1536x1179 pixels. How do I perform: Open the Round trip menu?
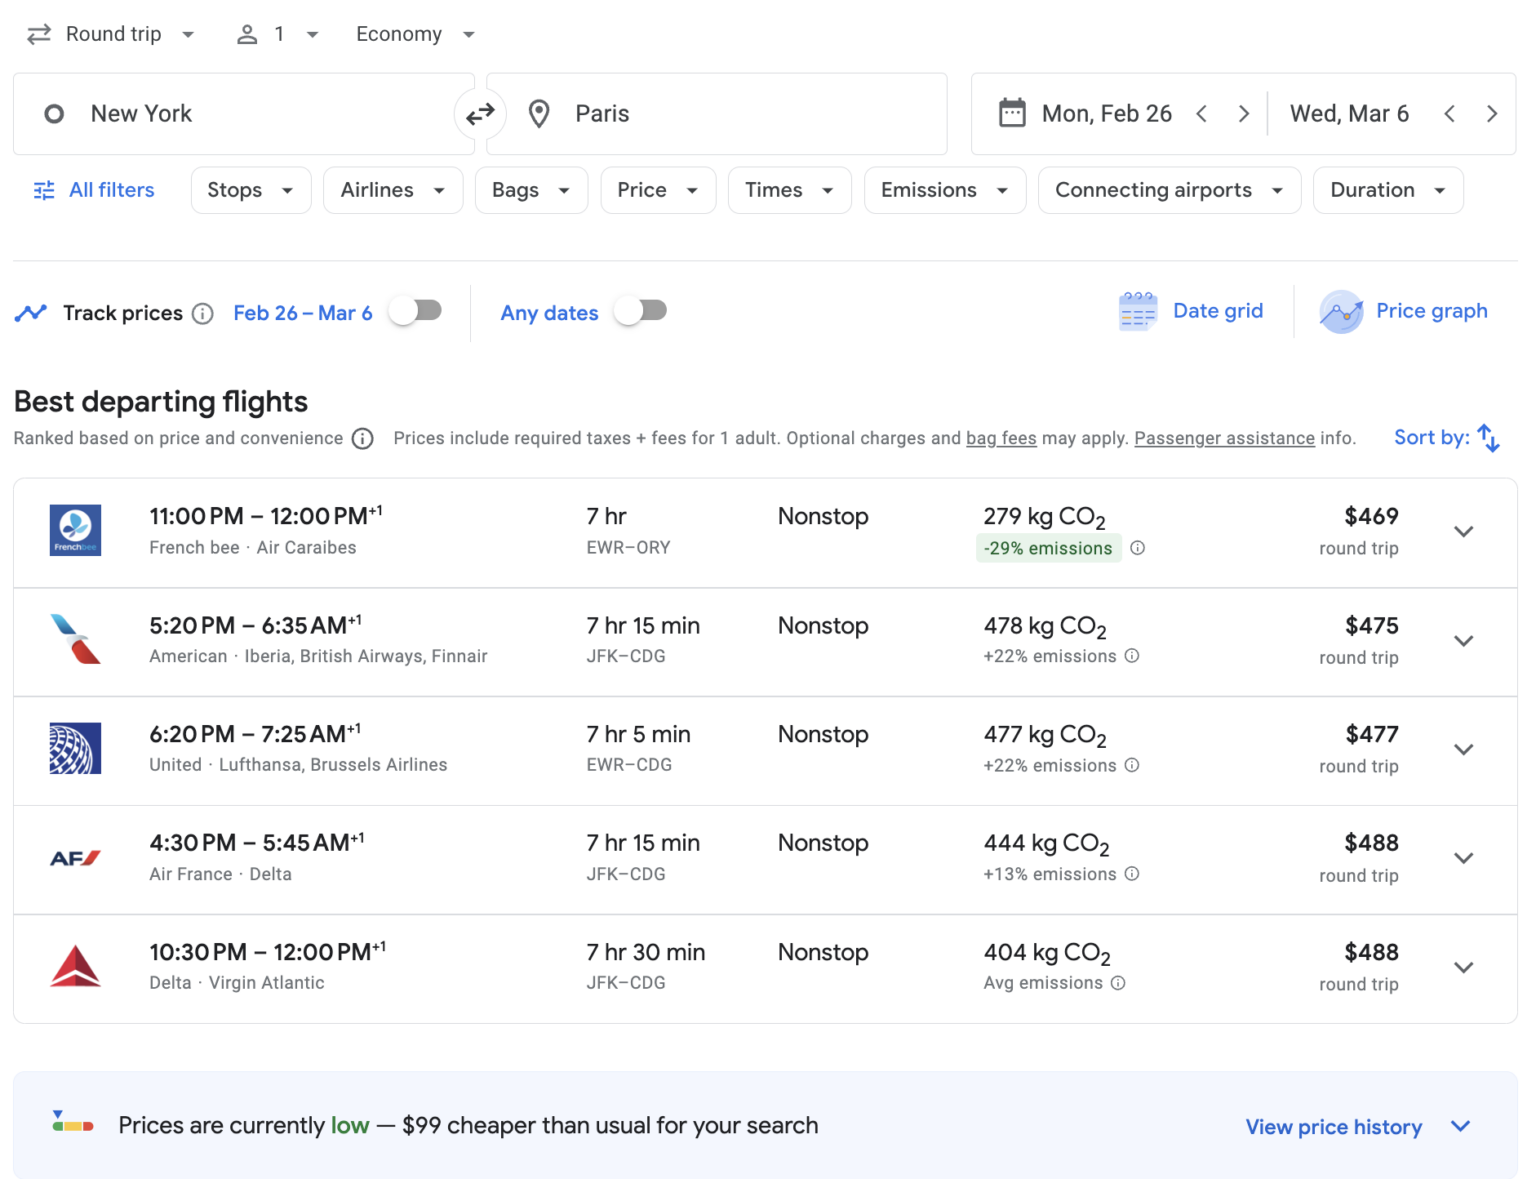point(111,33)
